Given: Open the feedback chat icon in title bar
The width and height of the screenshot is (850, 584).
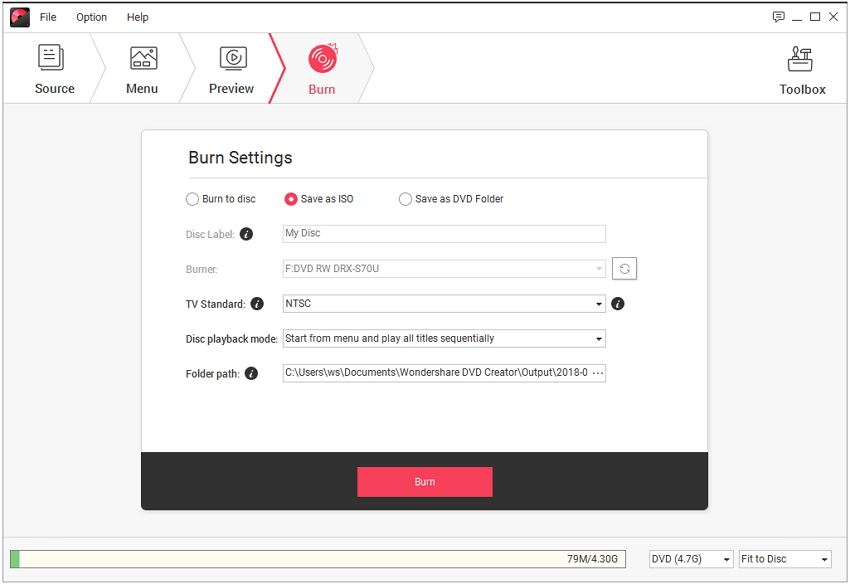Looking at the screenshot, I should 779,17.
